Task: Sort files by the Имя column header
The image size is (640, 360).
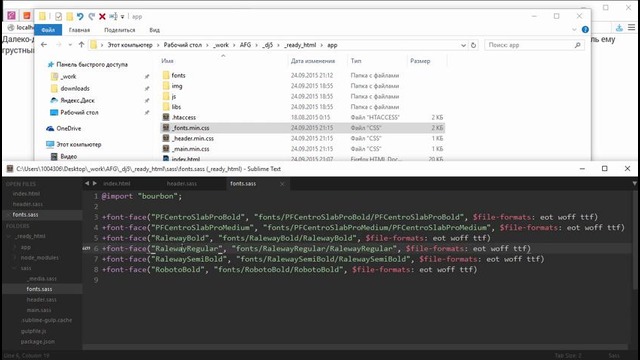Action: point(167,61)
